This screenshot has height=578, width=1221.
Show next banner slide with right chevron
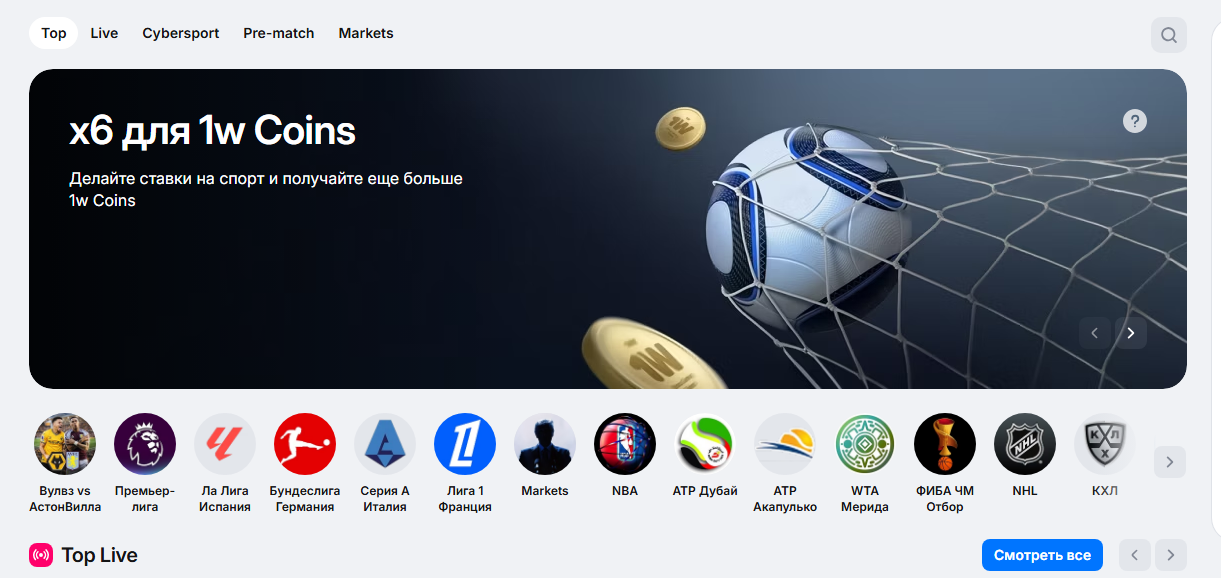click(1131, 333)
